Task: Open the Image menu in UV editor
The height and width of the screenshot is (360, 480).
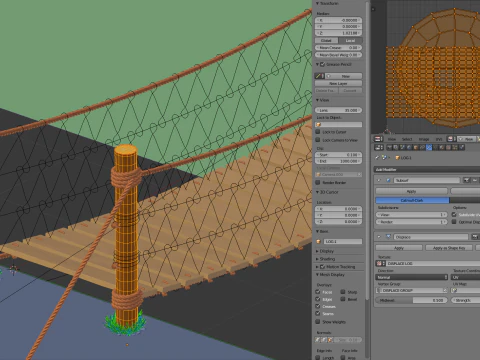Action: [x=424, y=139]
